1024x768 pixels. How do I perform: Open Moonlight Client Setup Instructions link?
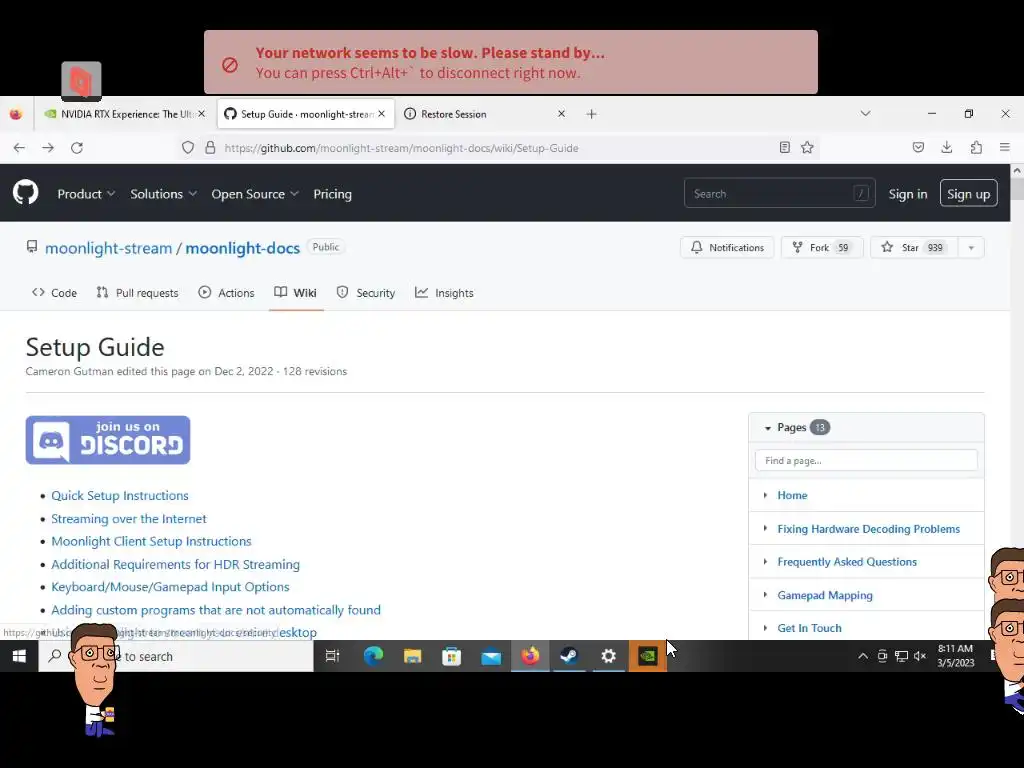coord(151,541)
